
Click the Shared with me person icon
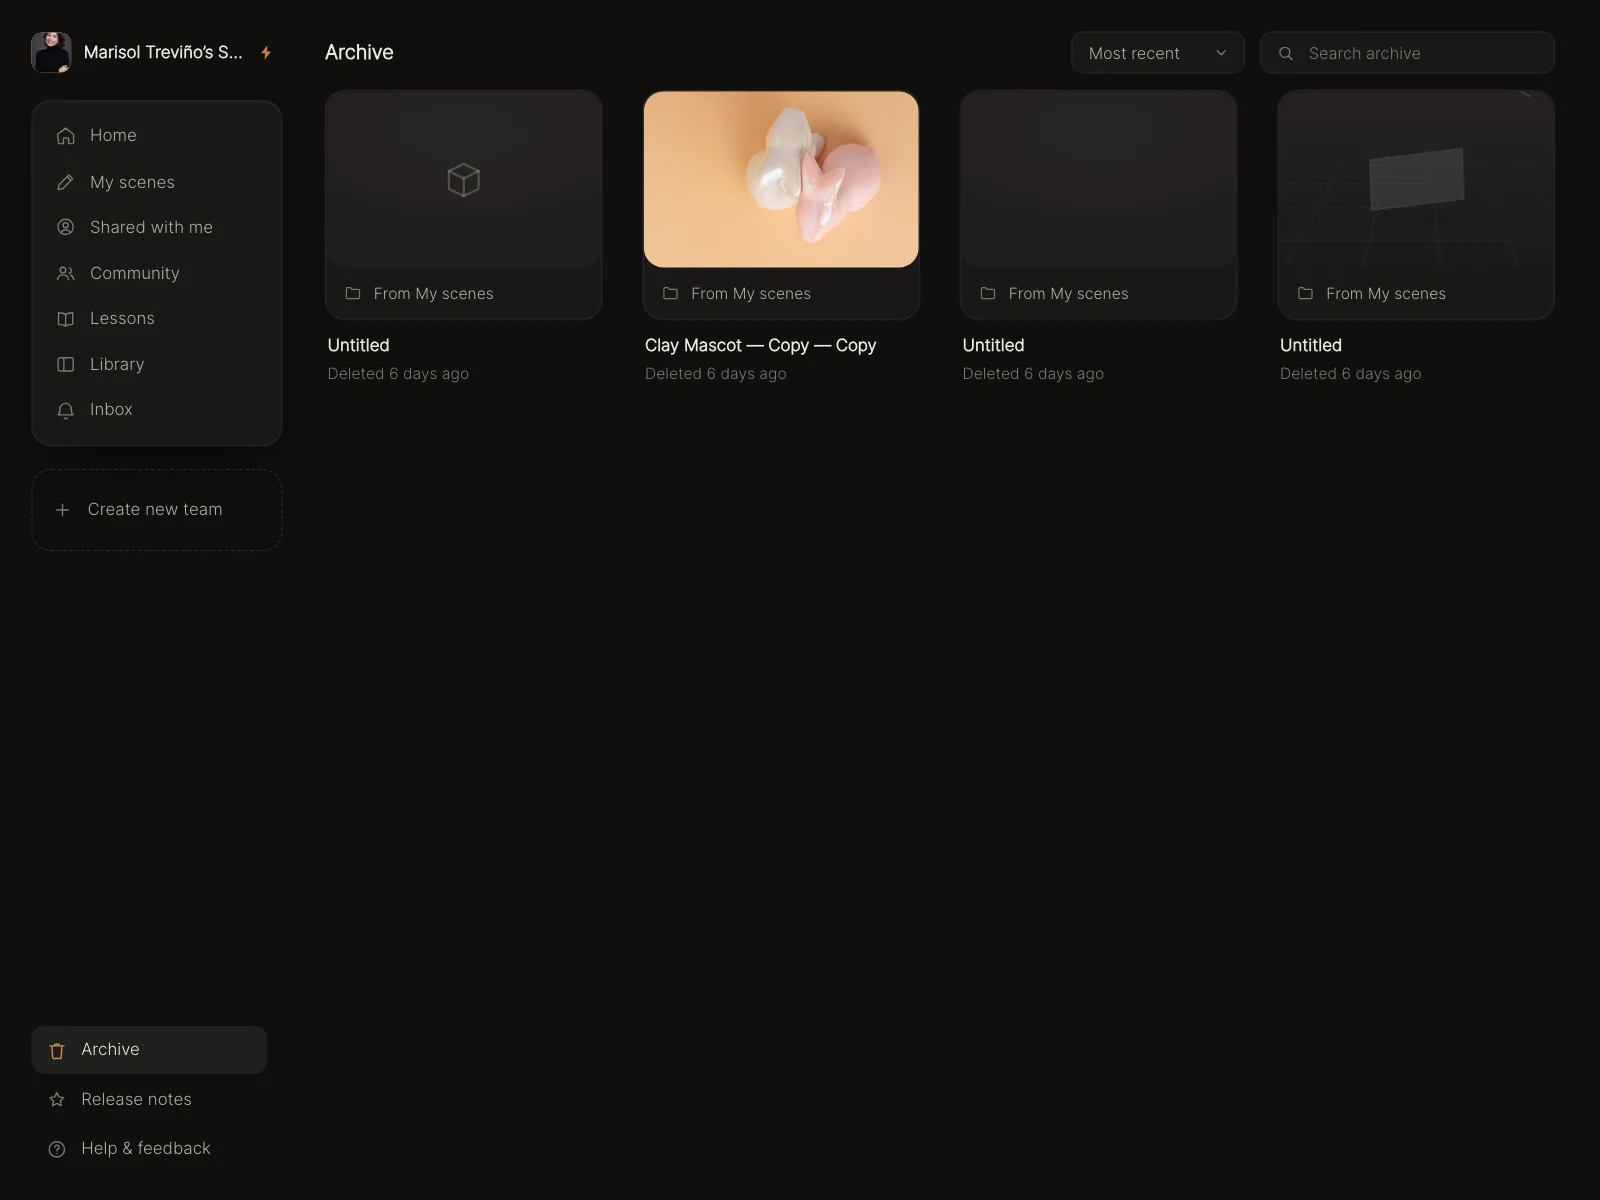point(66,227)
